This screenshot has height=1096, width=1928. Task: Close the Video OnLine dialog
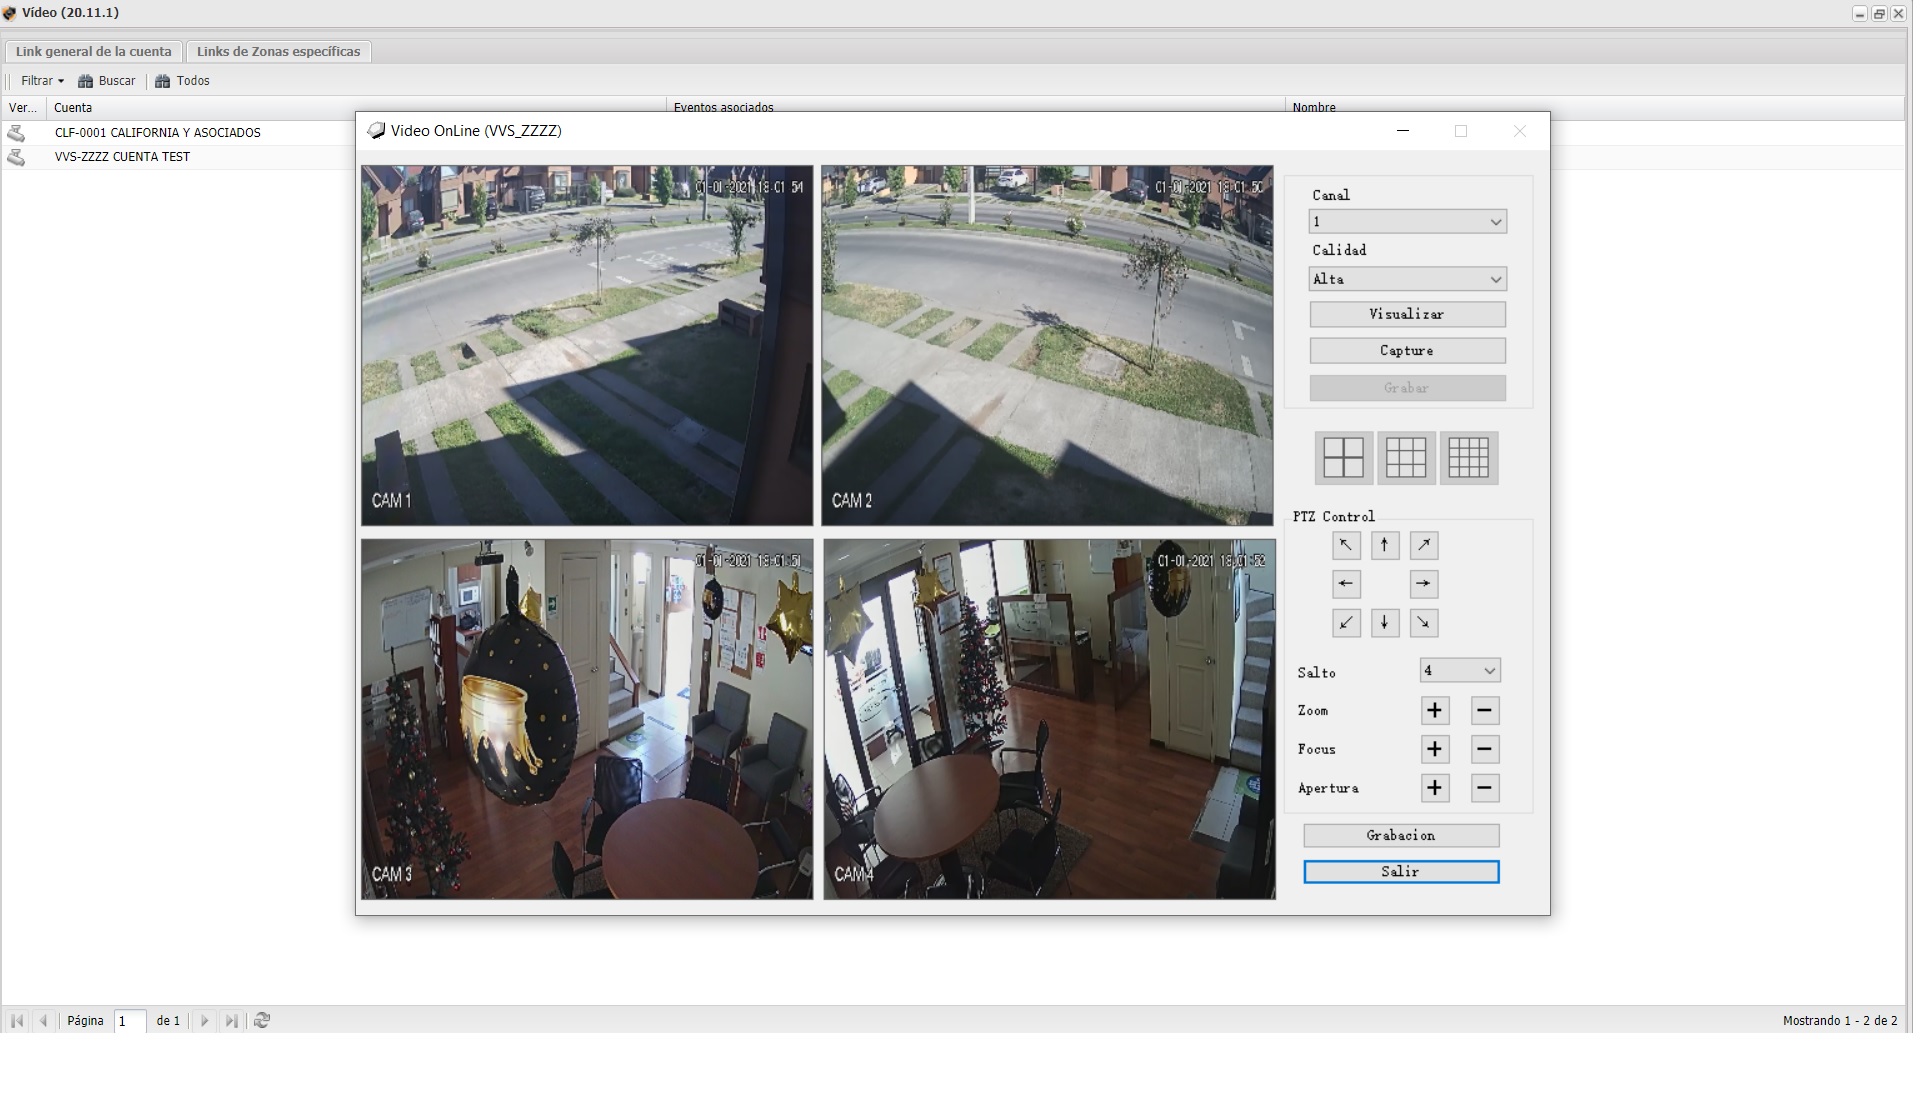(x=1520, y=131)
